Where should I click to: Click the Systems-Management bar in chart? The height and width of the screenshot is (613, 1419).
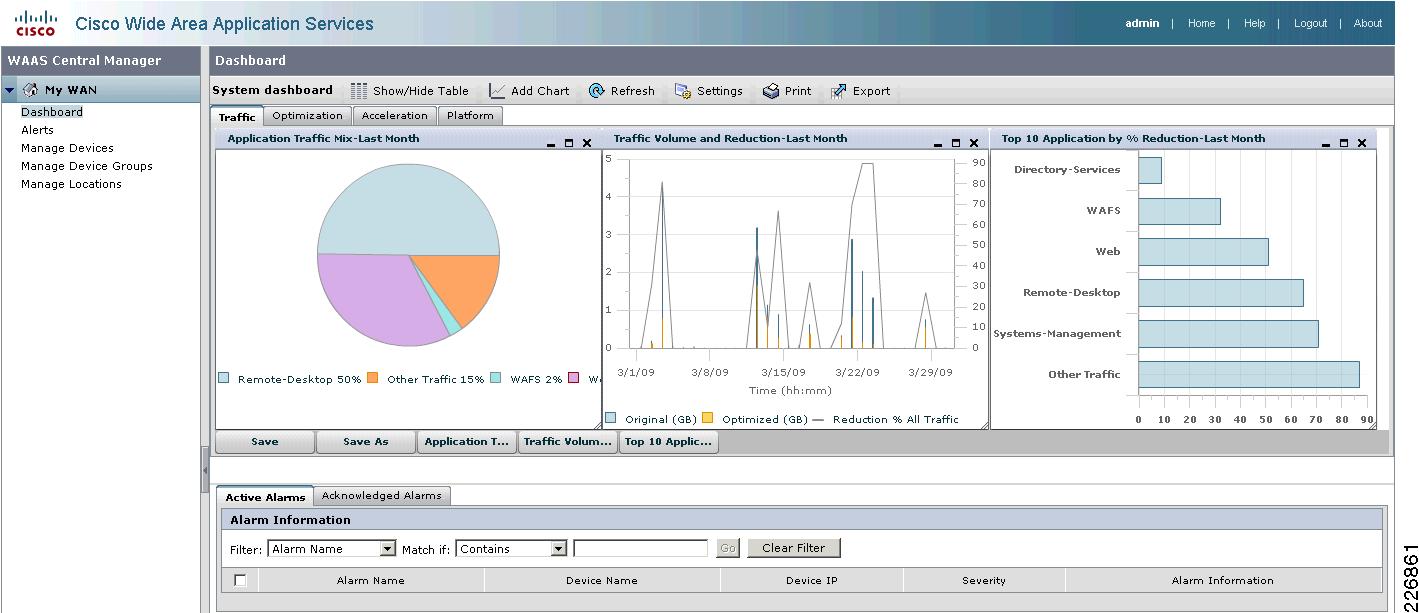1228,334
